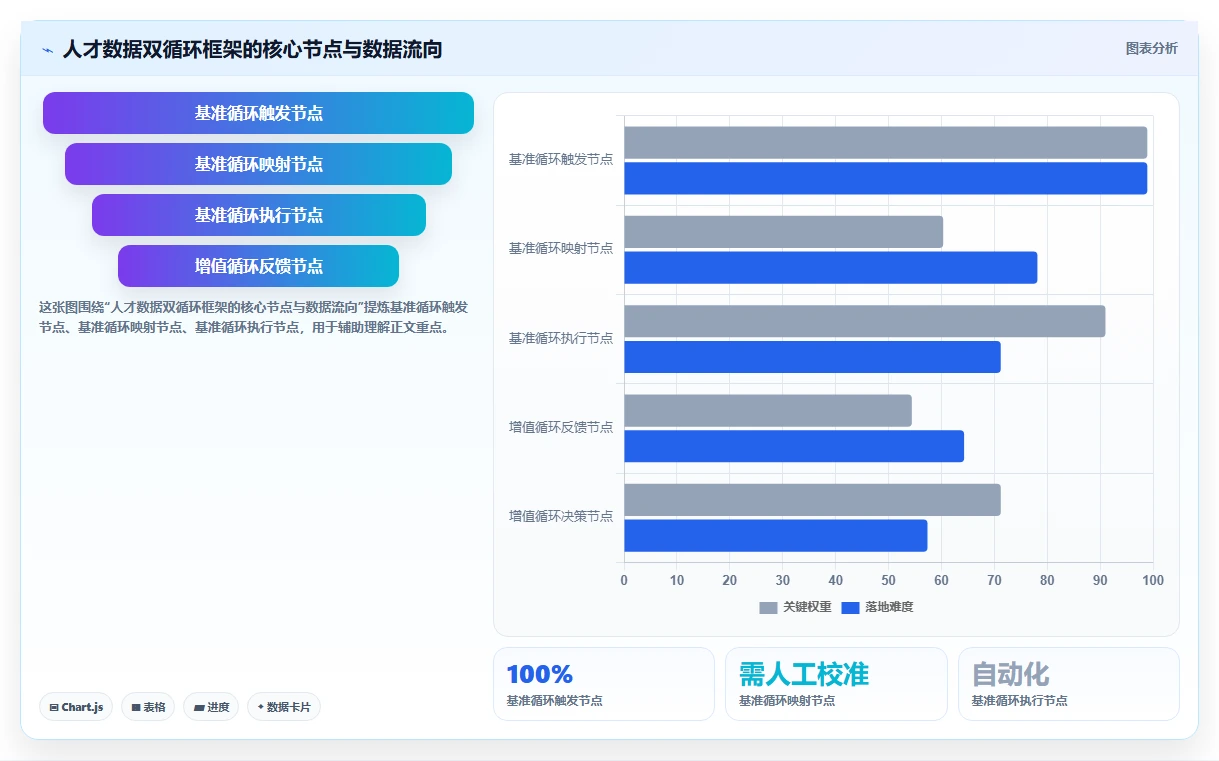Click the 图表分析 label in header
The height and width of the screenshot is (761, 1219).
click(1151, 48)
